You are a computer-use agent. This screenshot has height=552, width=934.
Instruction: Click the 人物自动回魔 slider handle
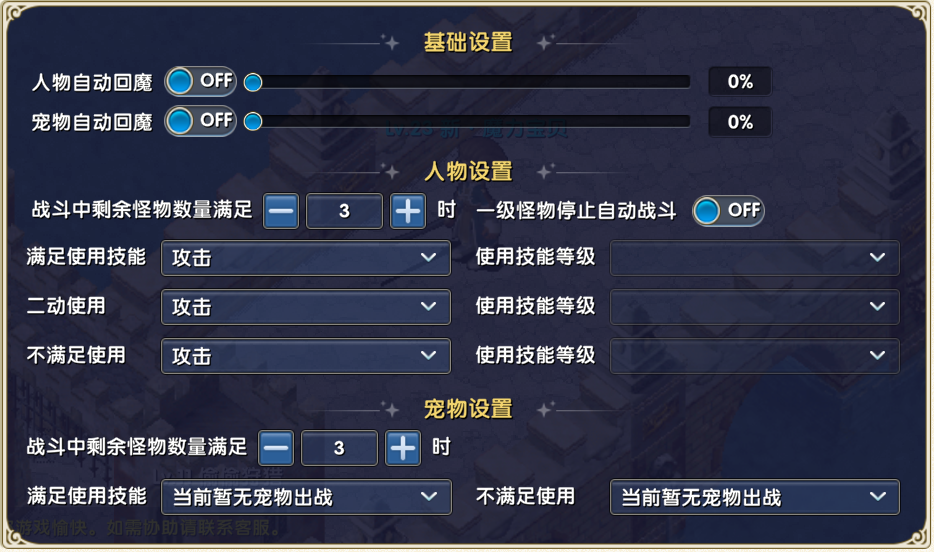pyautogui.click(x=253, y=82)
